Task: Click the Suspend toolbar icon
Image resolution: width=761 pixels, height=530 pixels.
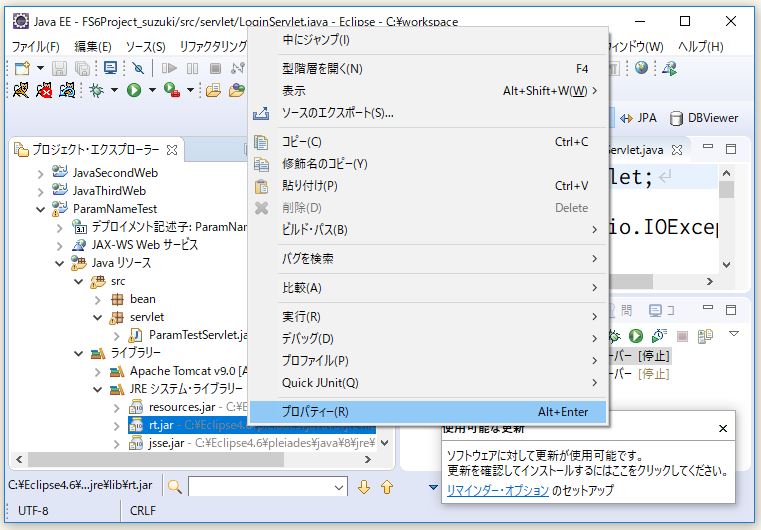Action: [x=193, y=68]
